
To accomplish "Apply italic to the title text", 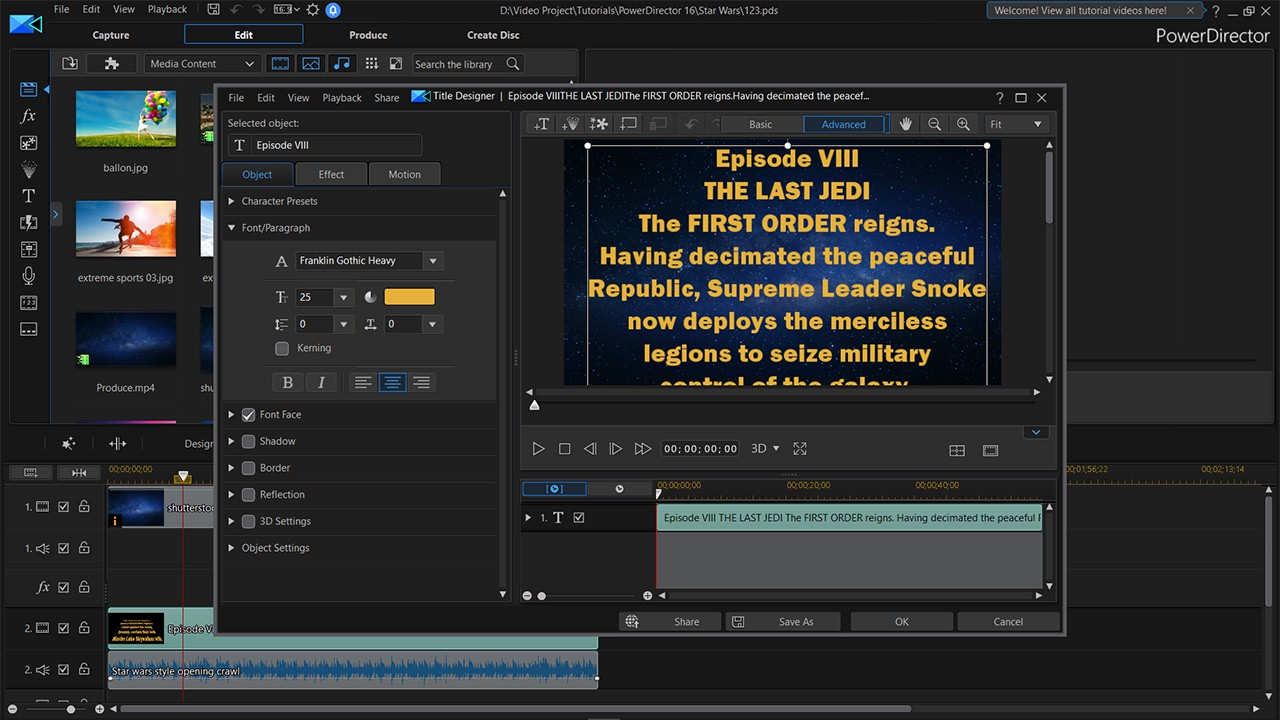I will click(321, 382).
